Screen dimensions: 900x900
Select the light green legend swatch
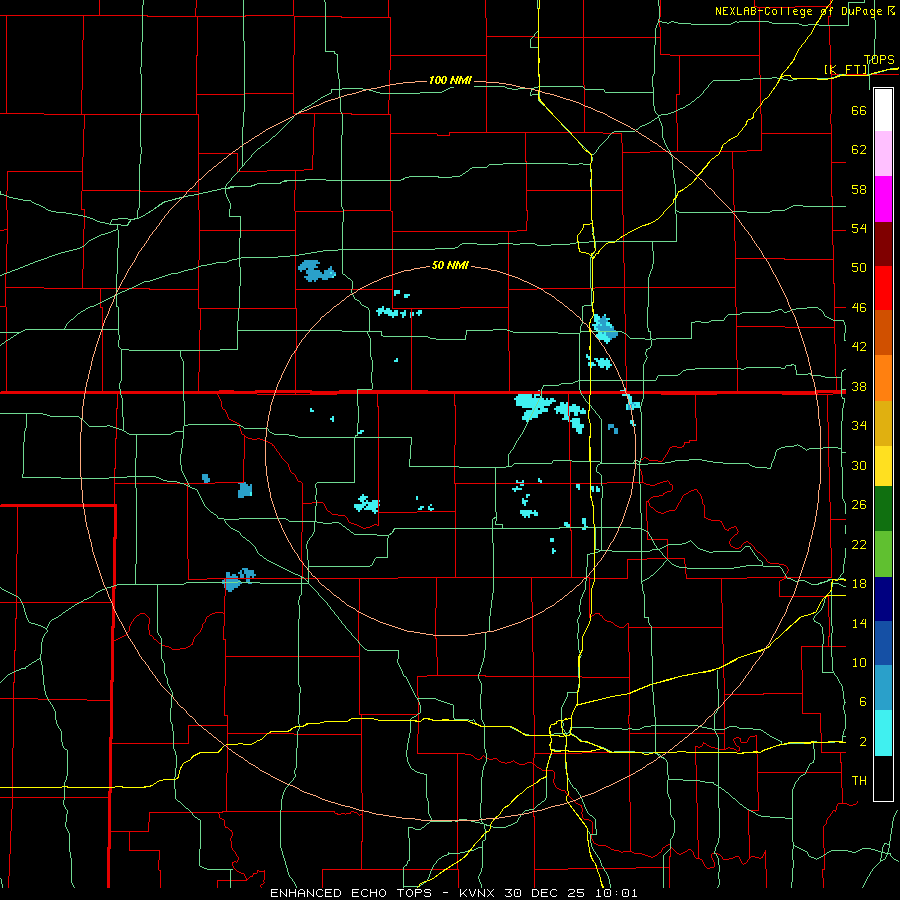883,553
